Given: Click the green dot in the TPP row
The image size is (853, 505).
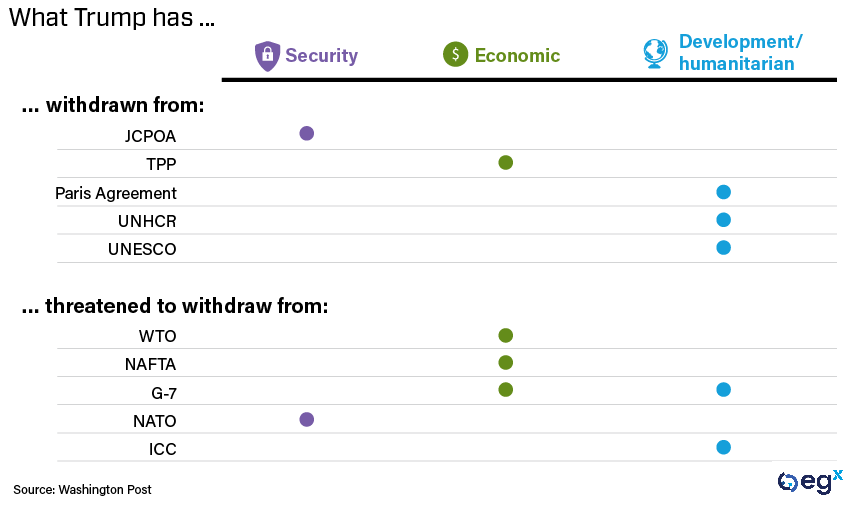Looking at the screenshot, I should (505, 162).
